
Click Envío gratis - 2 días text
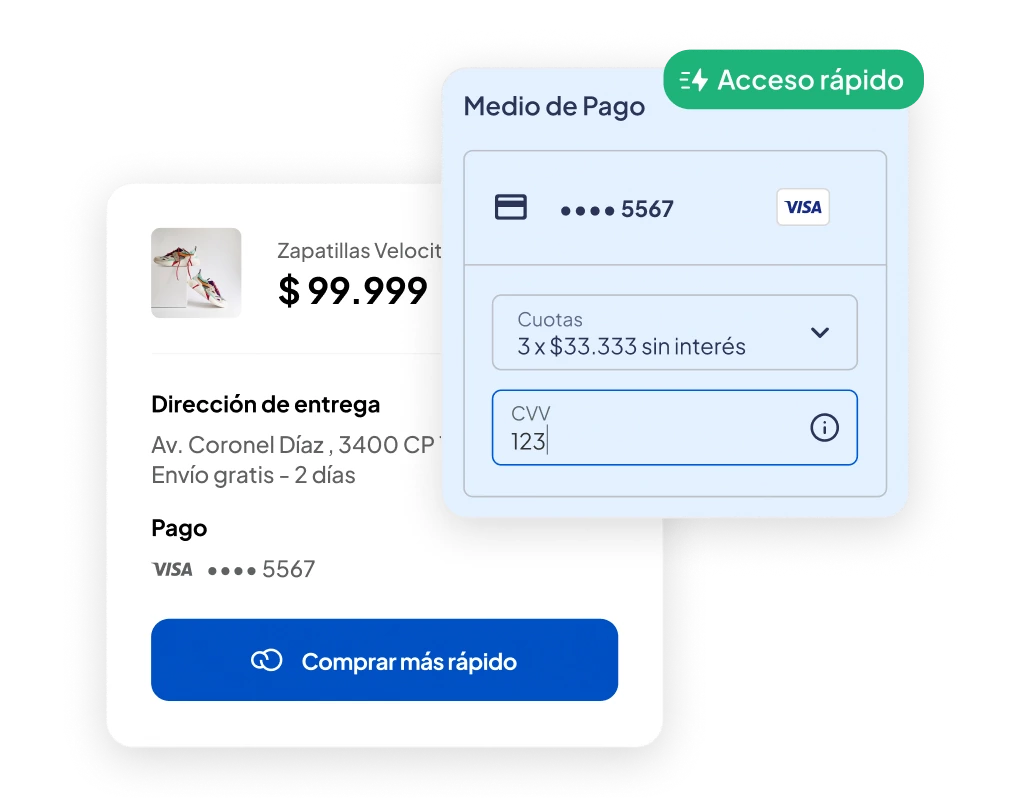pyautogui.click(x=253, y=475)
